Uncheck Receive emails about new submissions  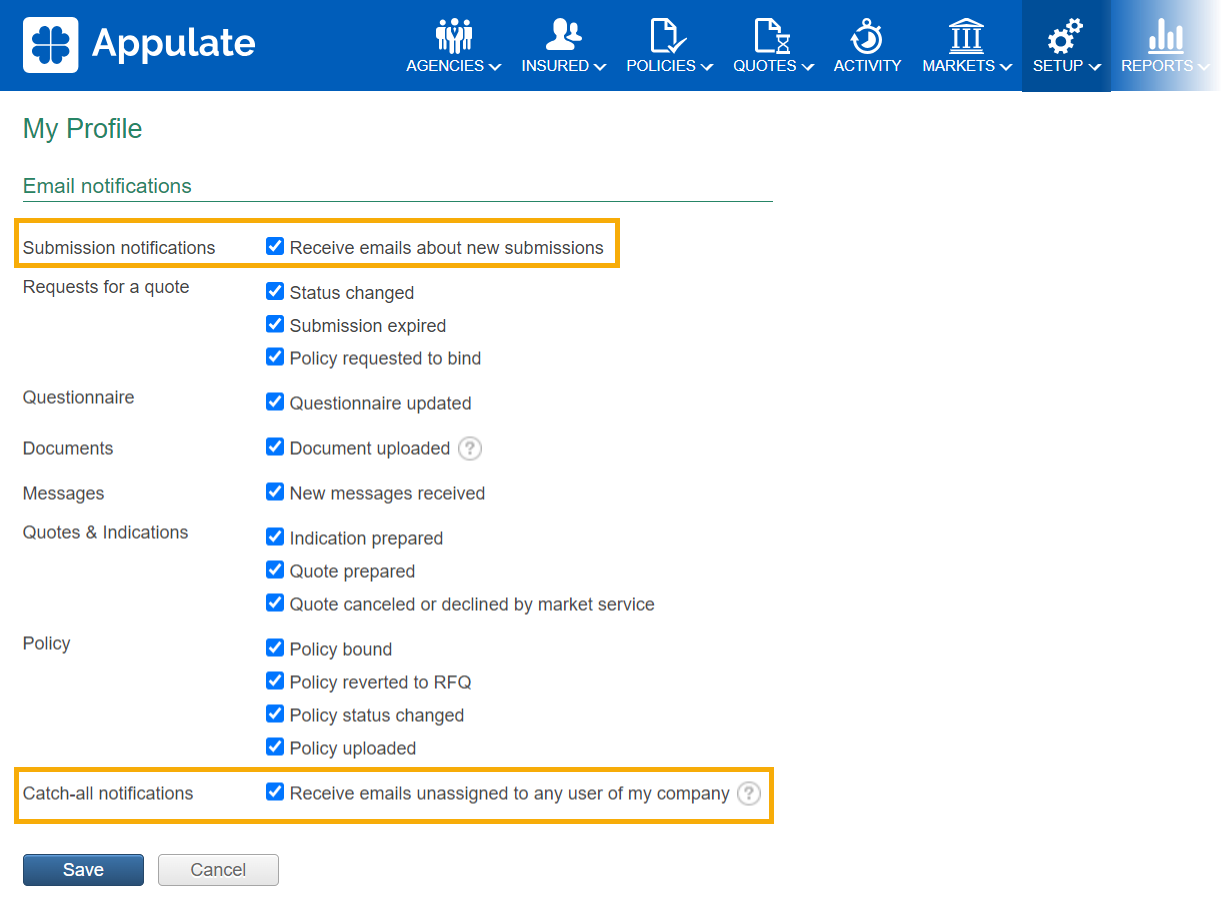coord(275,247)
